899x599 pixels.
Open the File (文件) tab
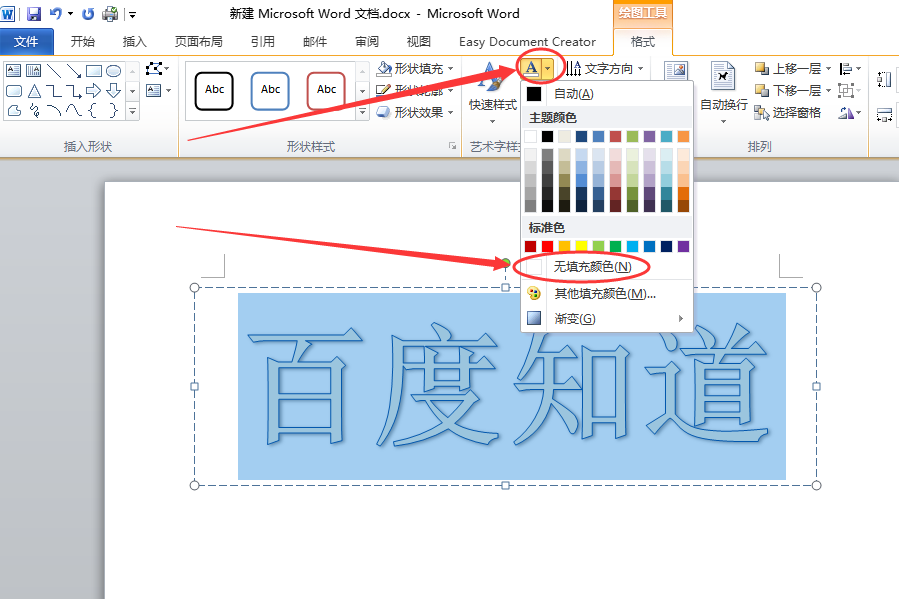pyautogui.click(x=26, y=42)
